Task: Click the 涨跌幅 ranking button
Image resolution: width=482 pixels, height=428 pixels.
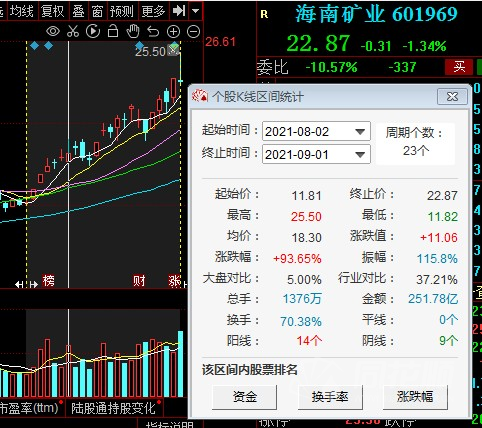Action: click(415, 397)
